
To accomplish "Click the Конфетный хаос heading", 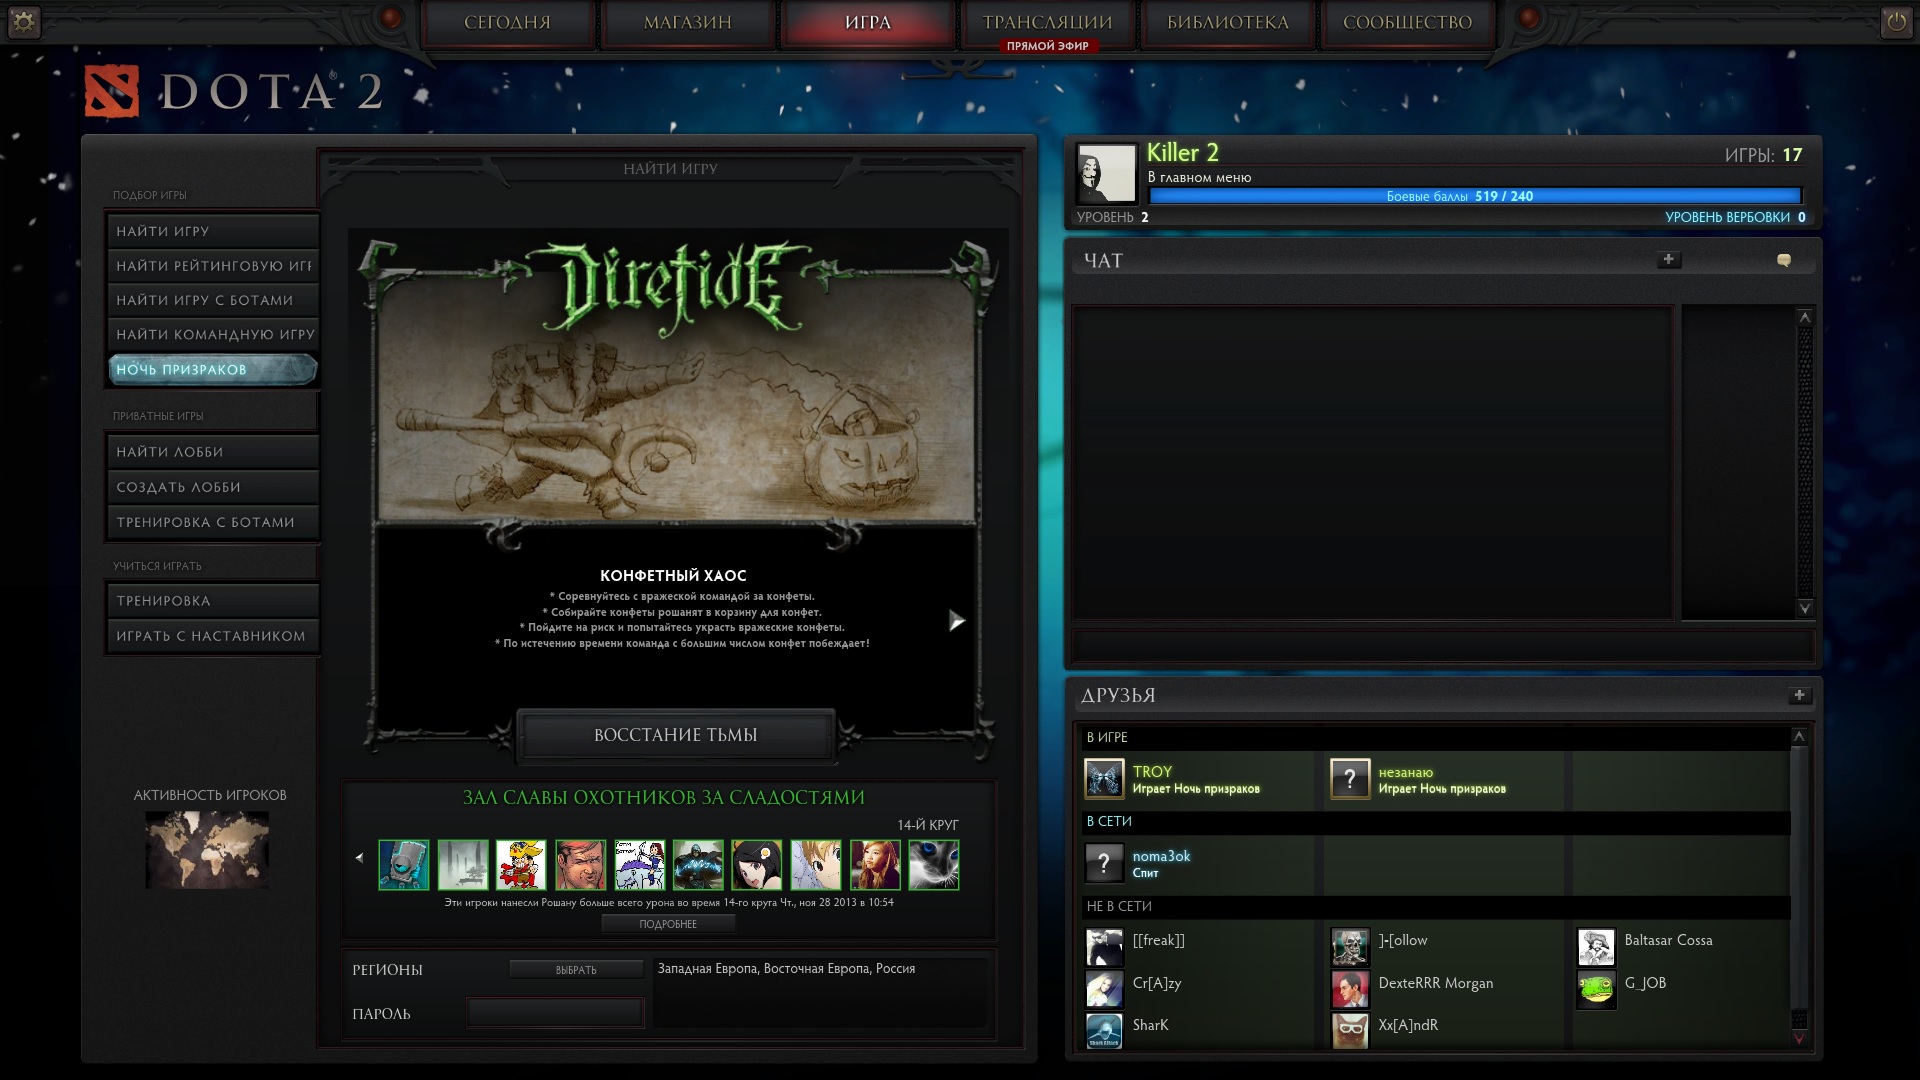I will tap(673, 576).
